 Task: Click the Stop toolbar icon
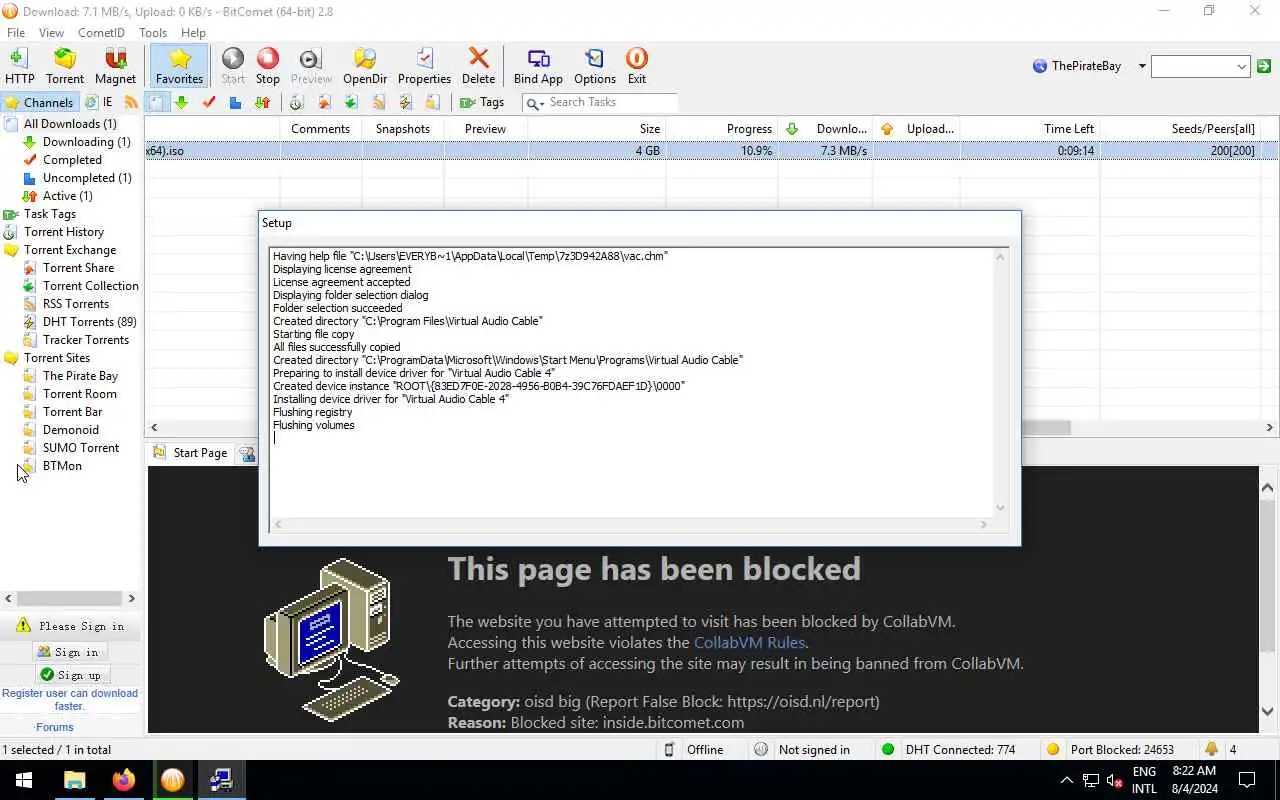tap(268, 66)
